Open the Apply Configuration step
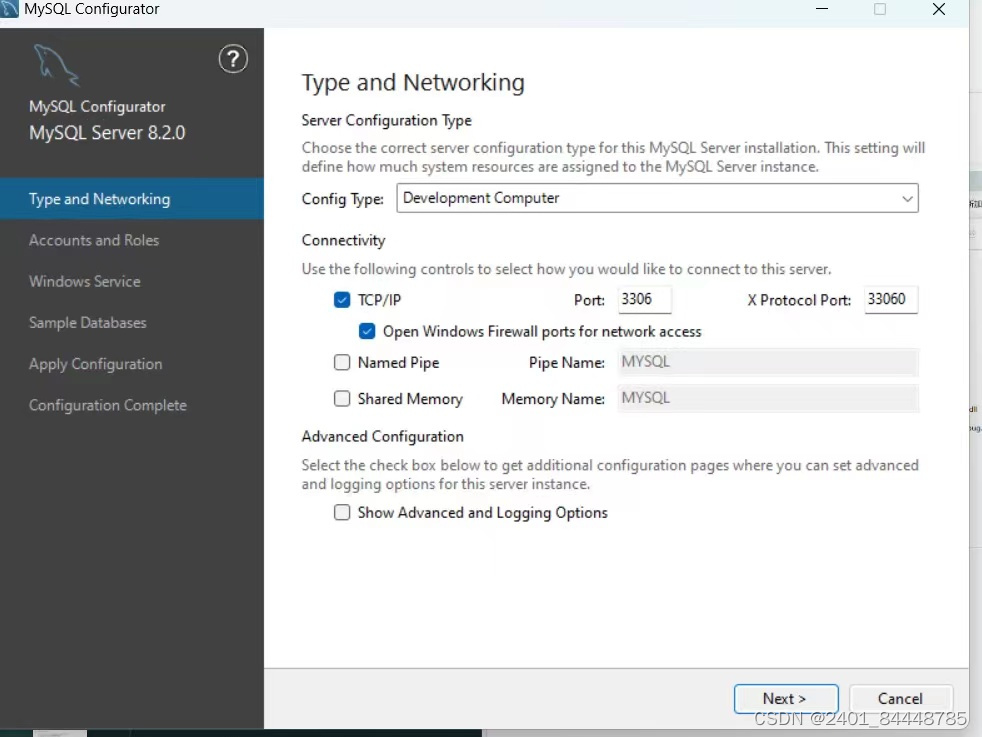982x737 pixels. point(95,364)
